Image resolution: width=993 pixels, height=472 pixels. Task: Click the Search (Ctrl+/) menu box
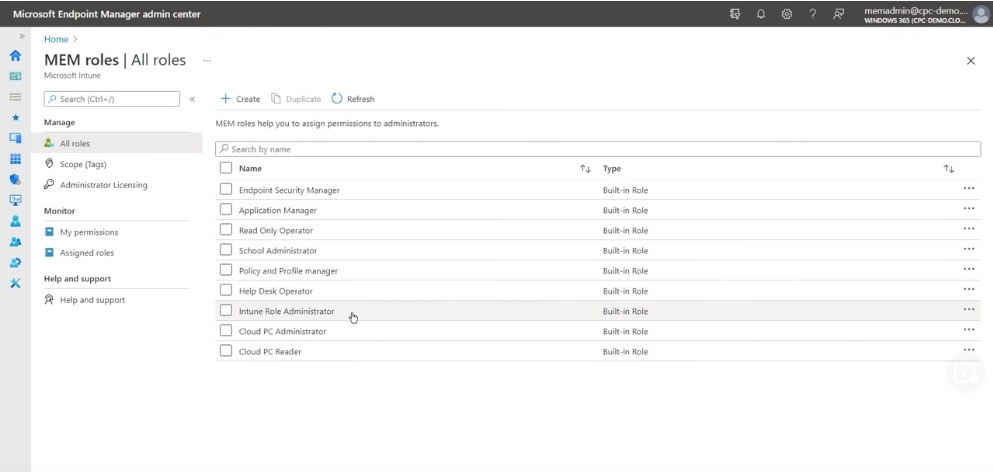coord(111,99)
